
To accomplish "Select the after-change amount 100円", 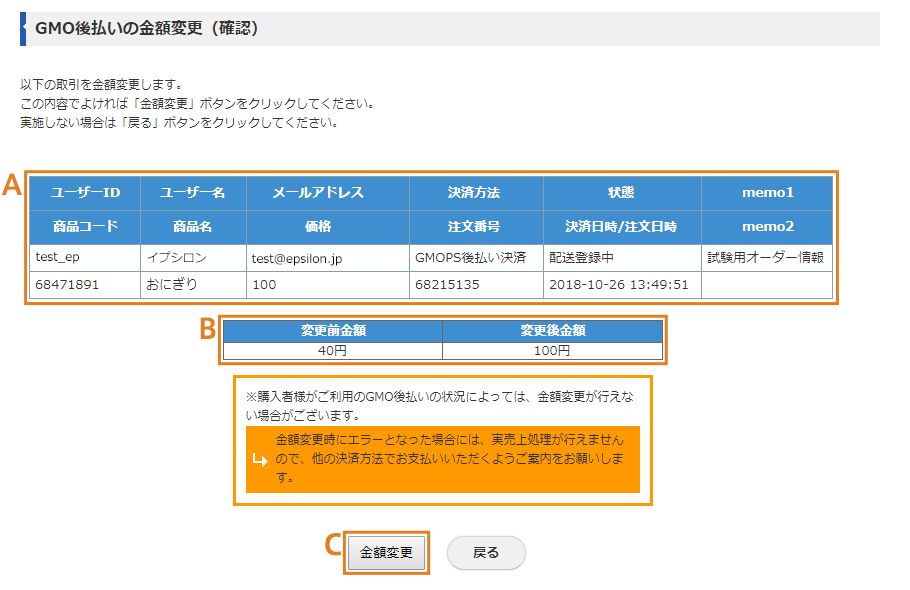I will (552, 350).
